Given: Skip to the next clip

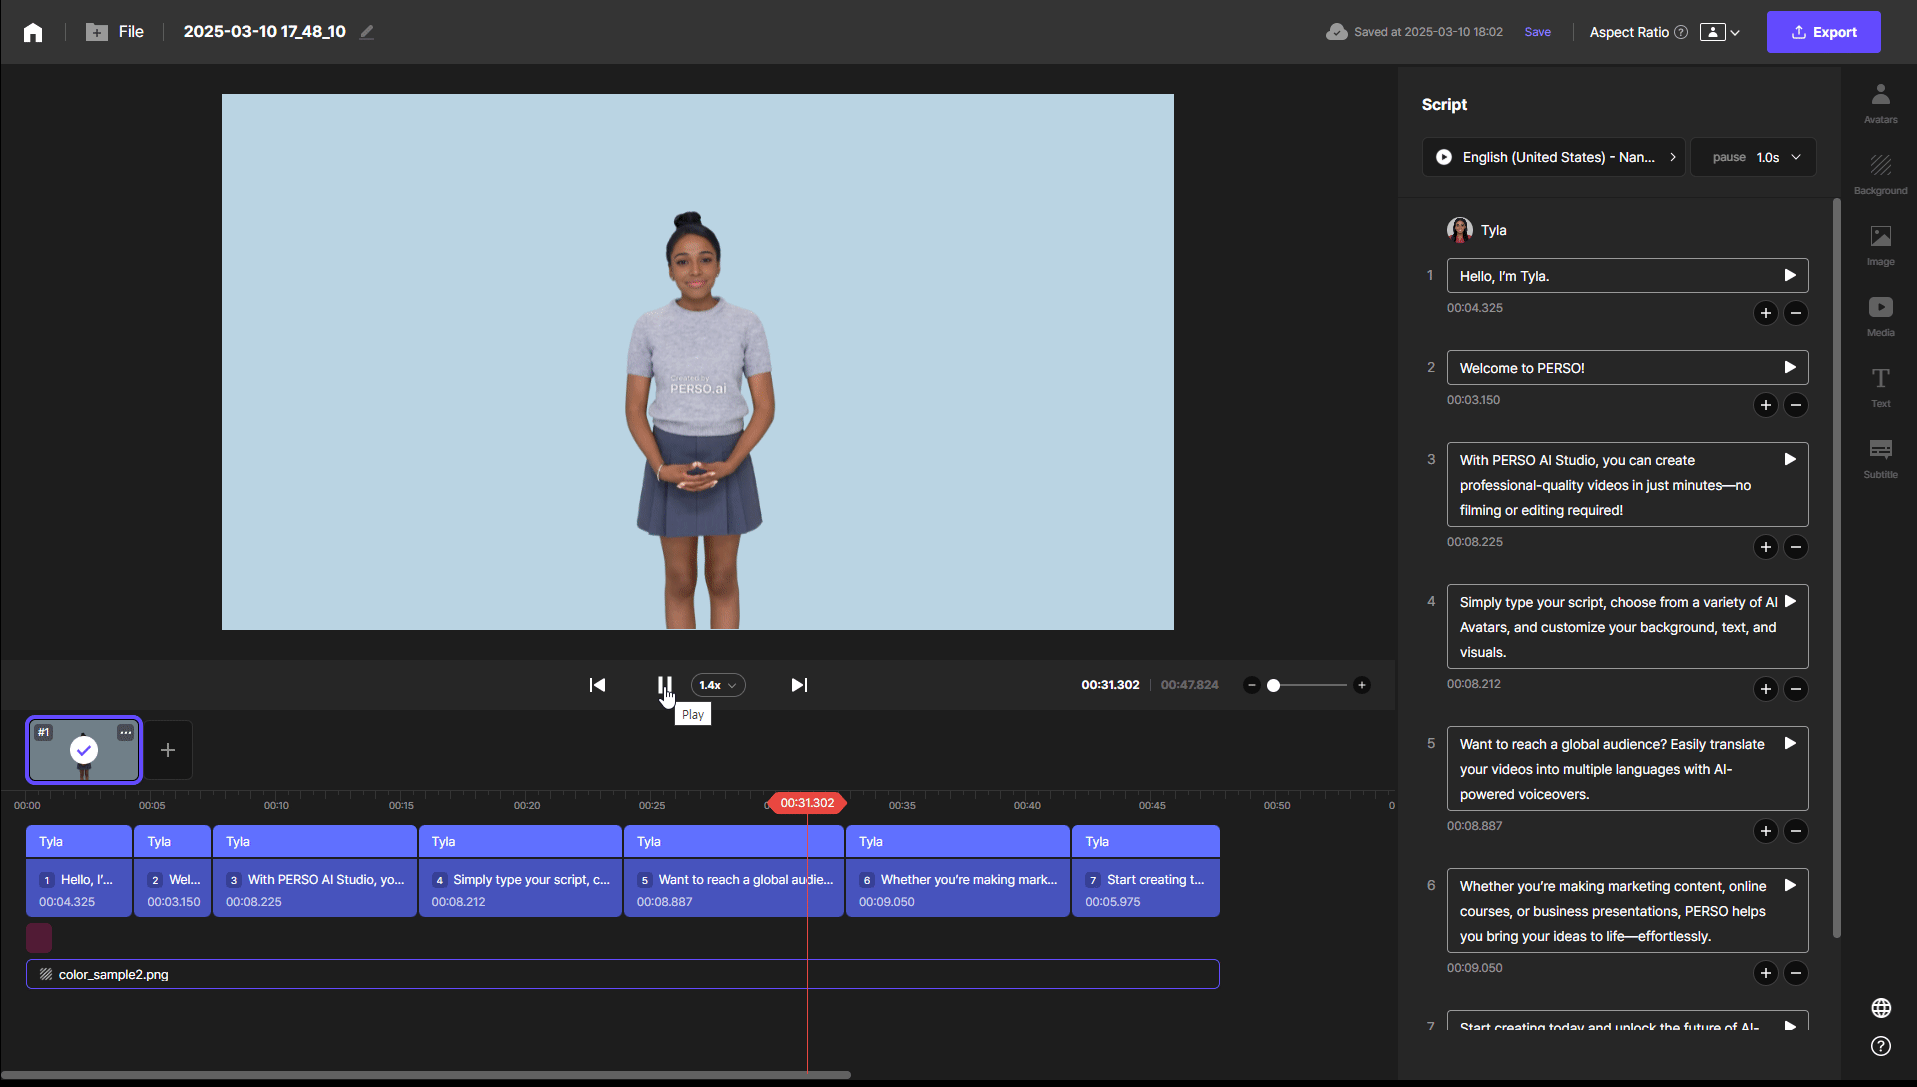Looking at the screenshot, I should coord(799,685).
